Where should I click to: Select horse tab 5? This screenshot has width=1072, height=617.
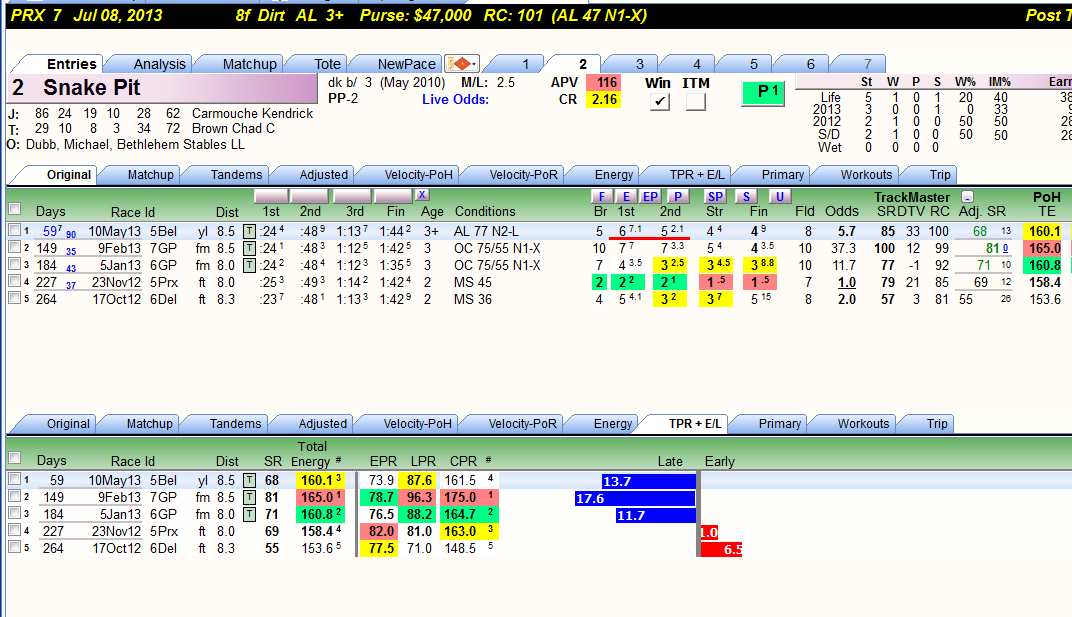pos(753,64)
